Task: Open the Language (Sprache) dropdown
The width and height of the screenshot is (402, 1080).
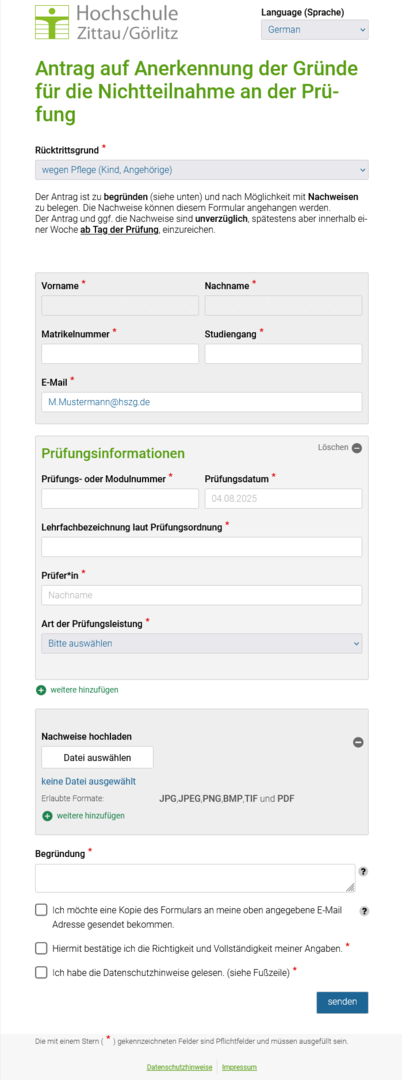Action: tap(315, 30)
